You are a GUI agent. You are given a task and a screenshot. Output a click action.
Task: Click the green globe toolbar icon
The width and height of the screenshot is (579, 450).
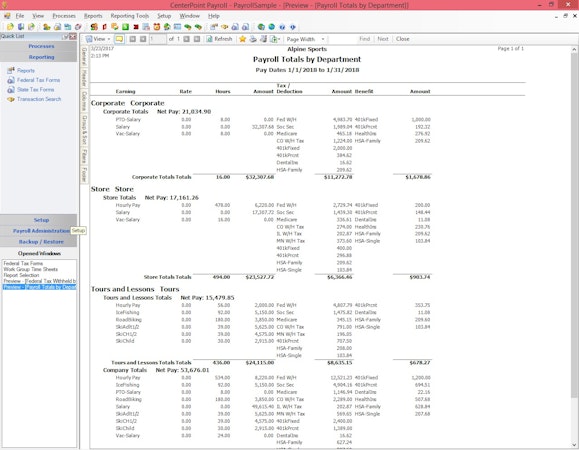tap(261, 27)
